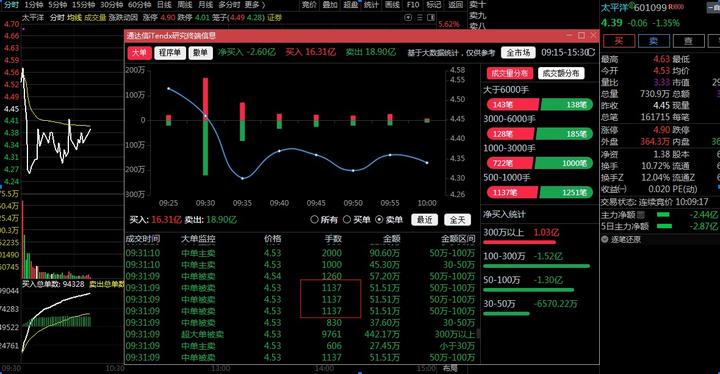
Task: Switch to 15分钟 chart period
Action: [84, 5]
